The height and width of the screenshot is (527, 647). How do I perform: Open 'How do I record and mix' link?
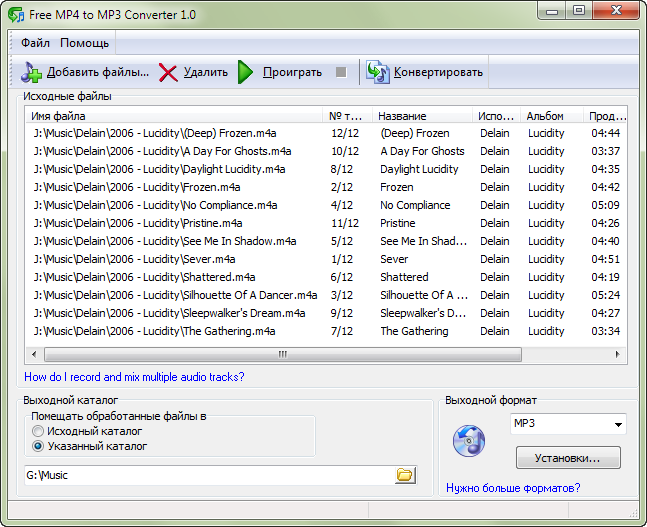coord(134,377)
